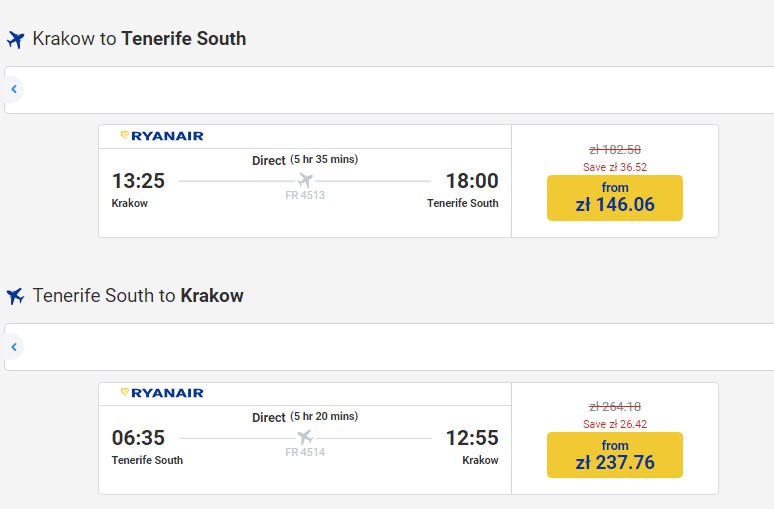Click the grey plane icon above FR 4513
774x509 pixels.
tap(305, 180)
